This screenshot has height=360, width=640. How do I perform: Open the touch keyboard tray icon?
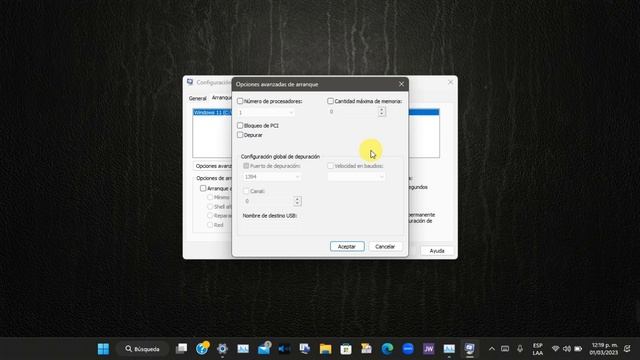click(x=505, y=349)
